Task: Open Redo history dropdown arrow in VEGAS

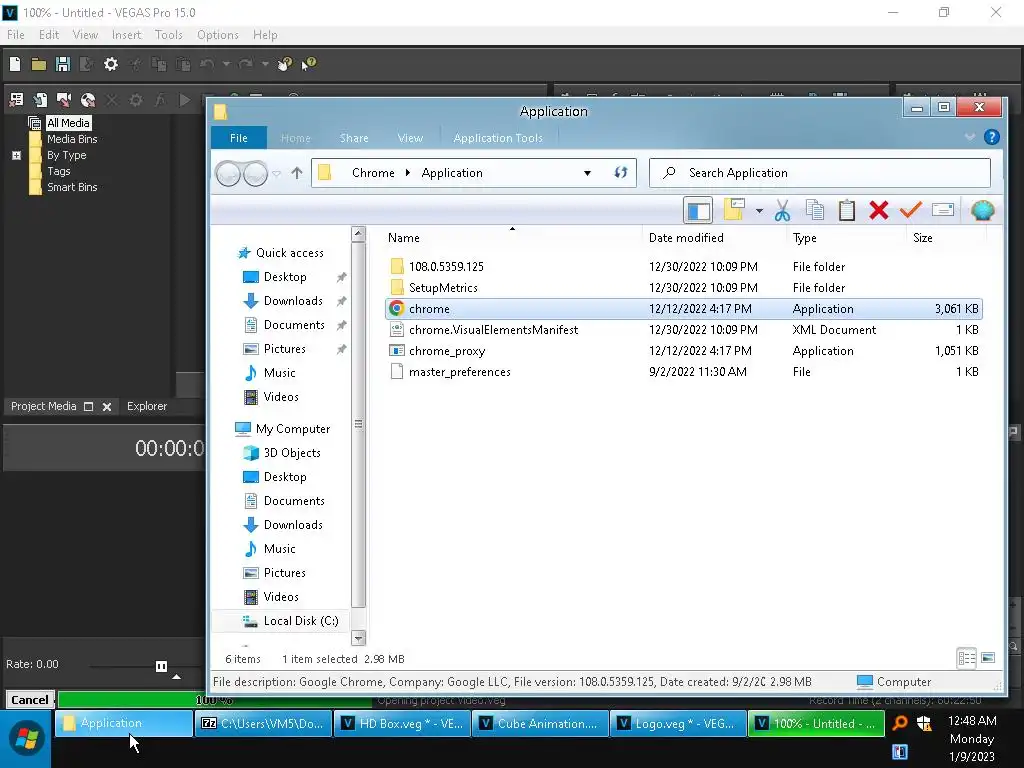Action: click(264, 64)
